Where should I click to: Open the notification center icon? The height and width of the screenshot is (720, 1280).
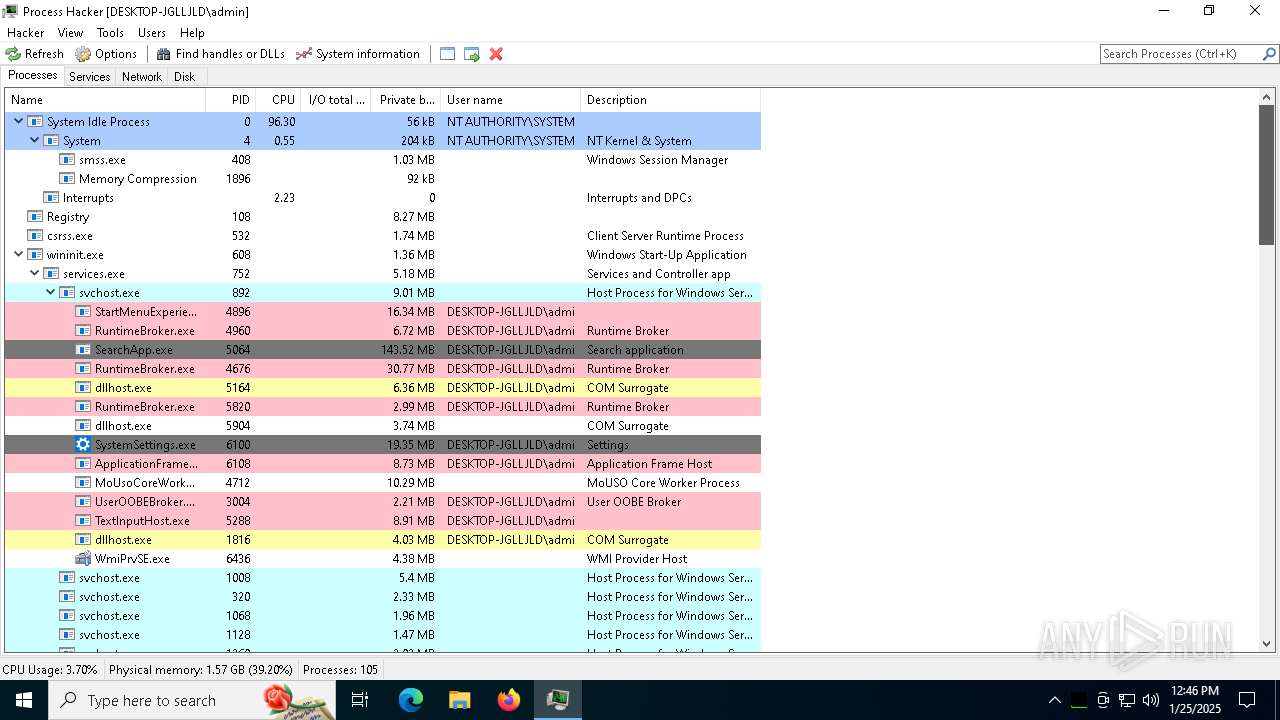pos(1247,700)
